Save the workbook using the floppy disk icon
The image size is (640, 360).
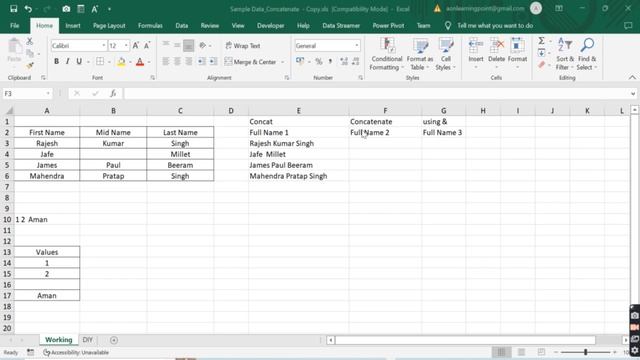(x=13, y=9)
